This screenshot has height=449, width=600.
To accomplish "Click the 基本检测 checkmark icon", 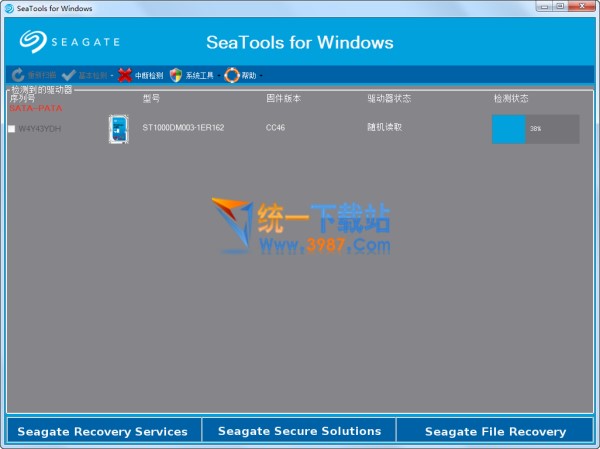I will pyautogui.click(x=68, y=75).
